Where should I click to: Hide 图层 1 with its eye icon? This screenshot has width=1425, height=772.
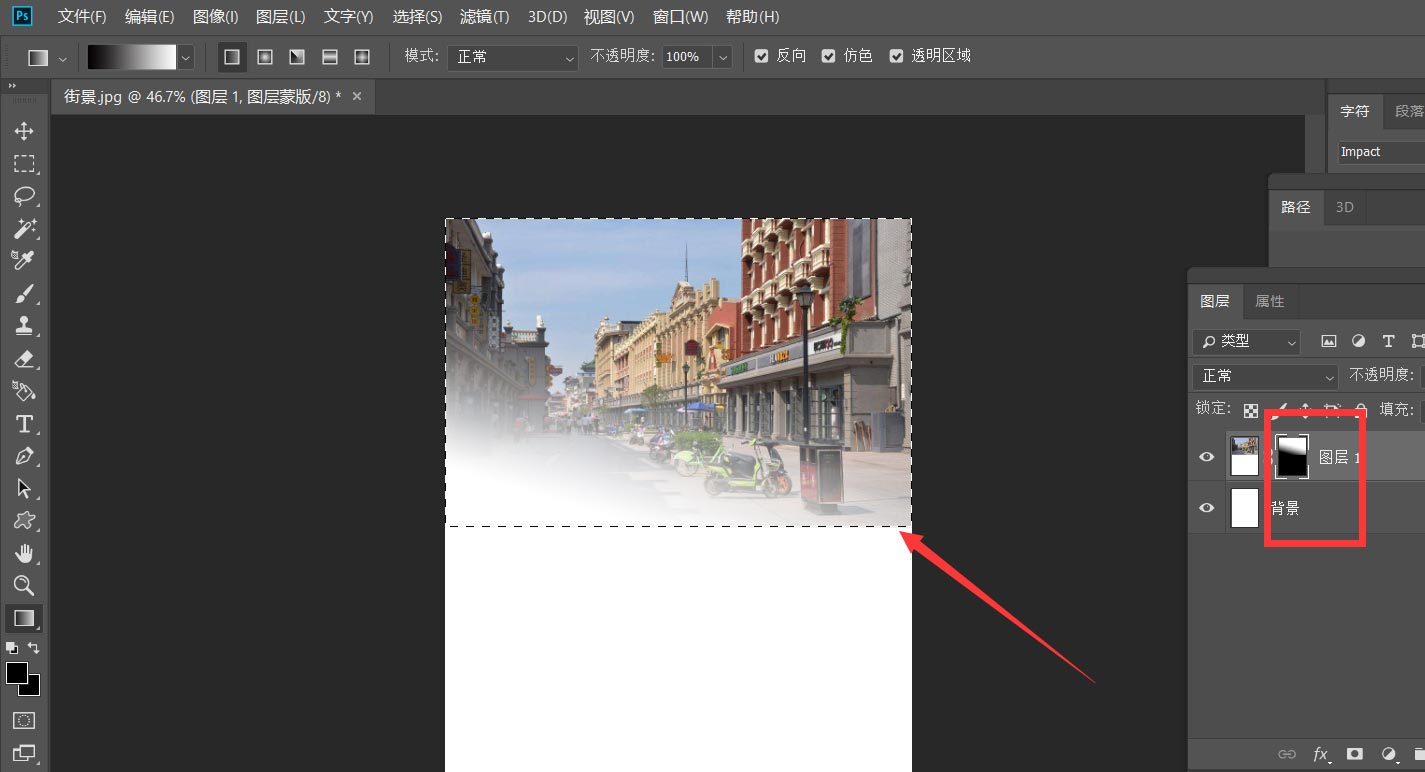click(x=1207, y=457)
